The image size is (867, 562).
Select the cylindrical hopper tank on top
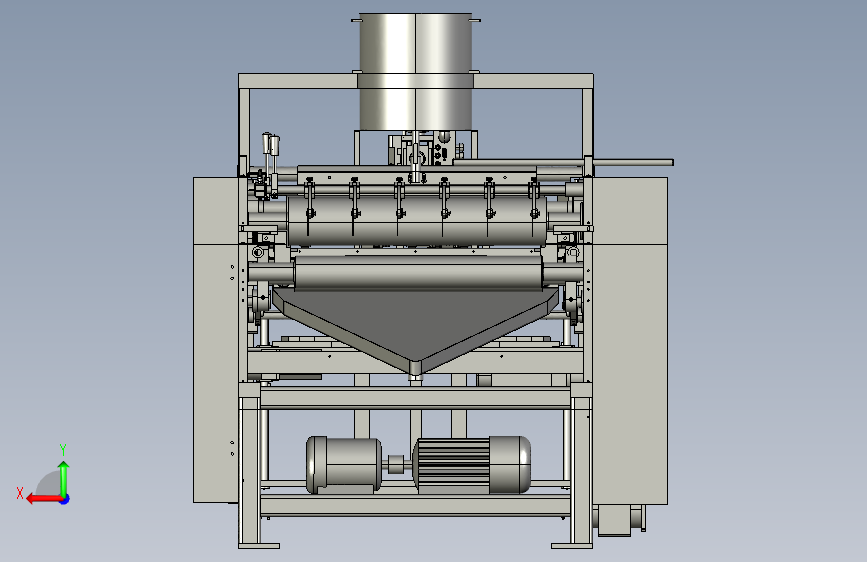point(416,72)
